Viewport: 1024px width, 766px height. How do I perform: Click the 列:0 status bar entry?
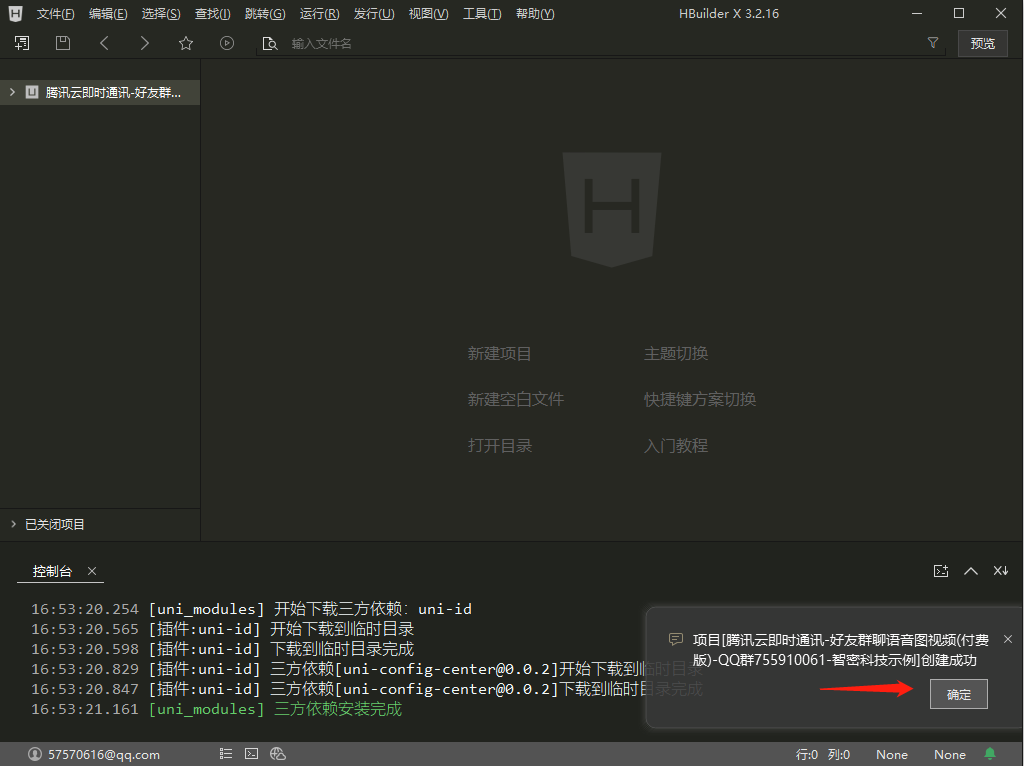click(x=839, y=754)
